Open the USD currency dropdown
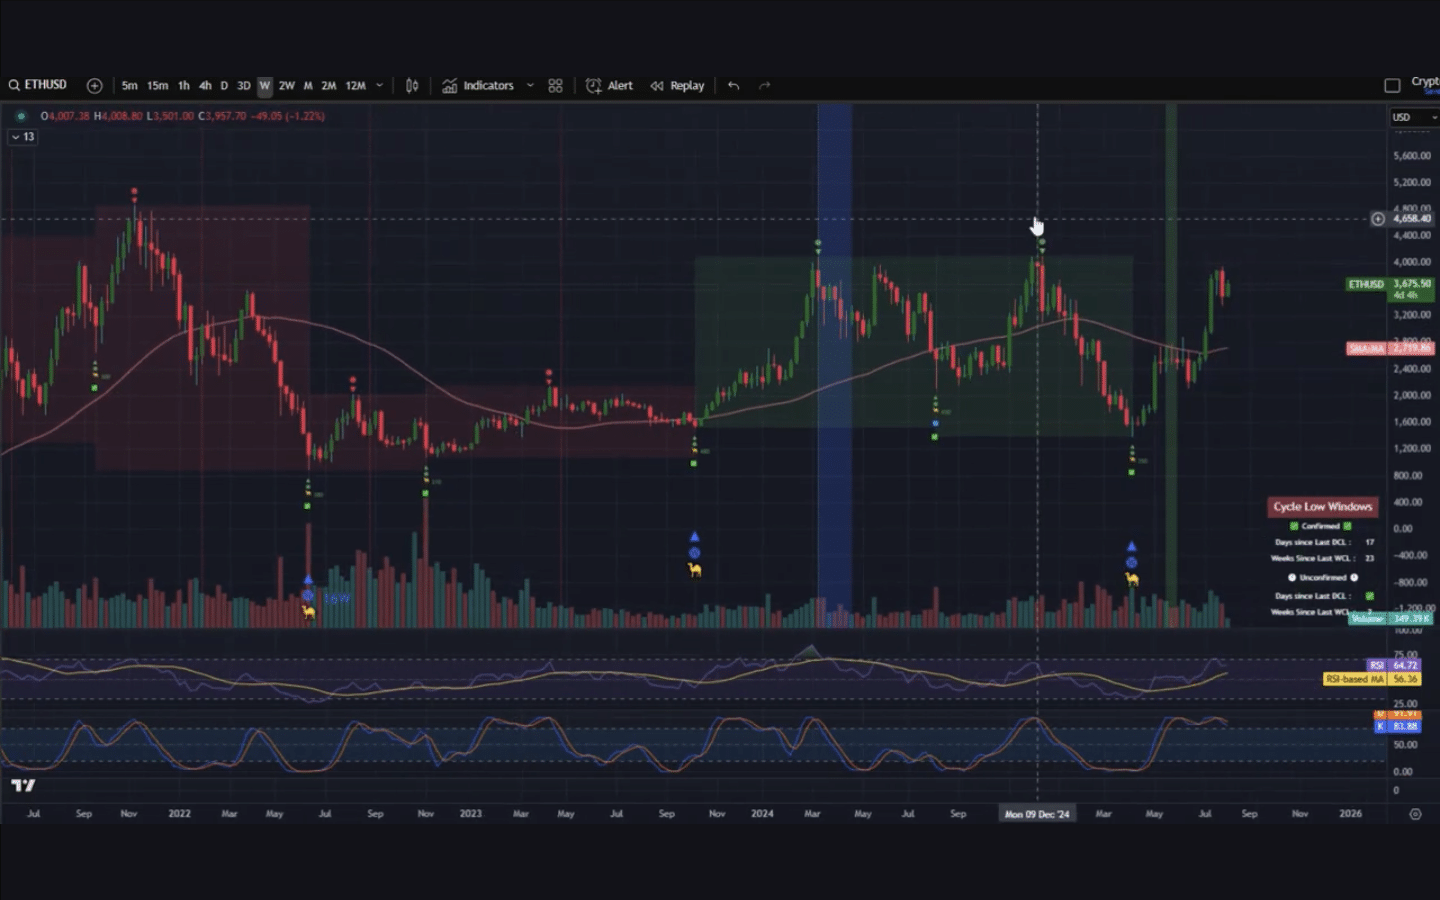1440x900 pixels. pyautogui.click(x=1413, y=118)
